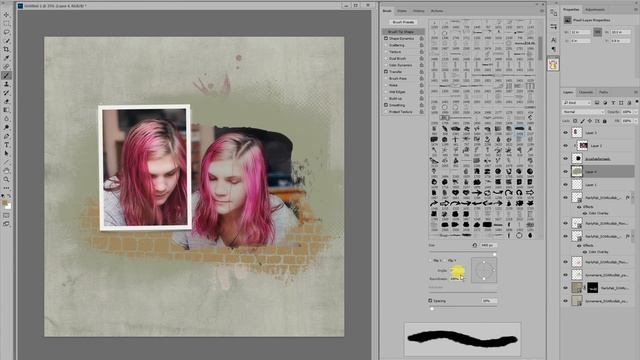Select the Hand tool
The width and height of the screenshot is (640, 360).
pyautogui.click(x=6, y=171)
